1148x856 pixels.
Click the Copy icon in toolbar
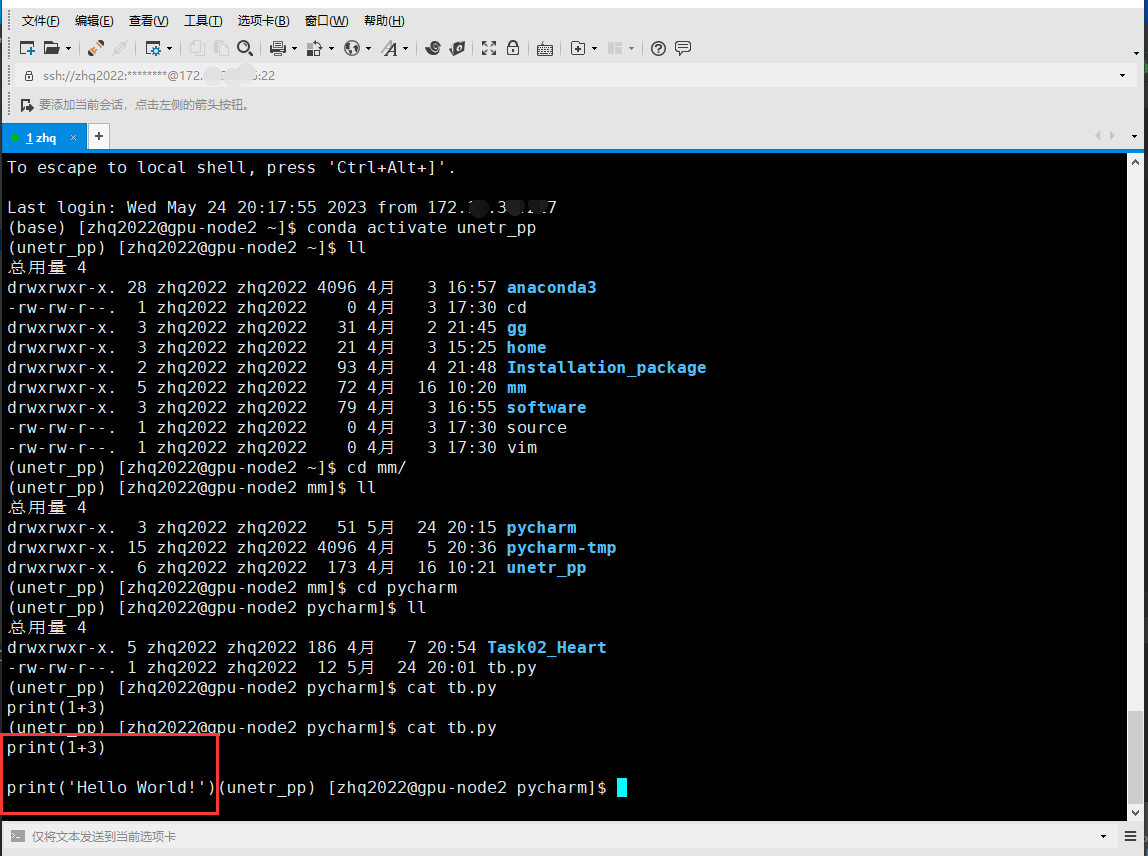tap(197, 48)
